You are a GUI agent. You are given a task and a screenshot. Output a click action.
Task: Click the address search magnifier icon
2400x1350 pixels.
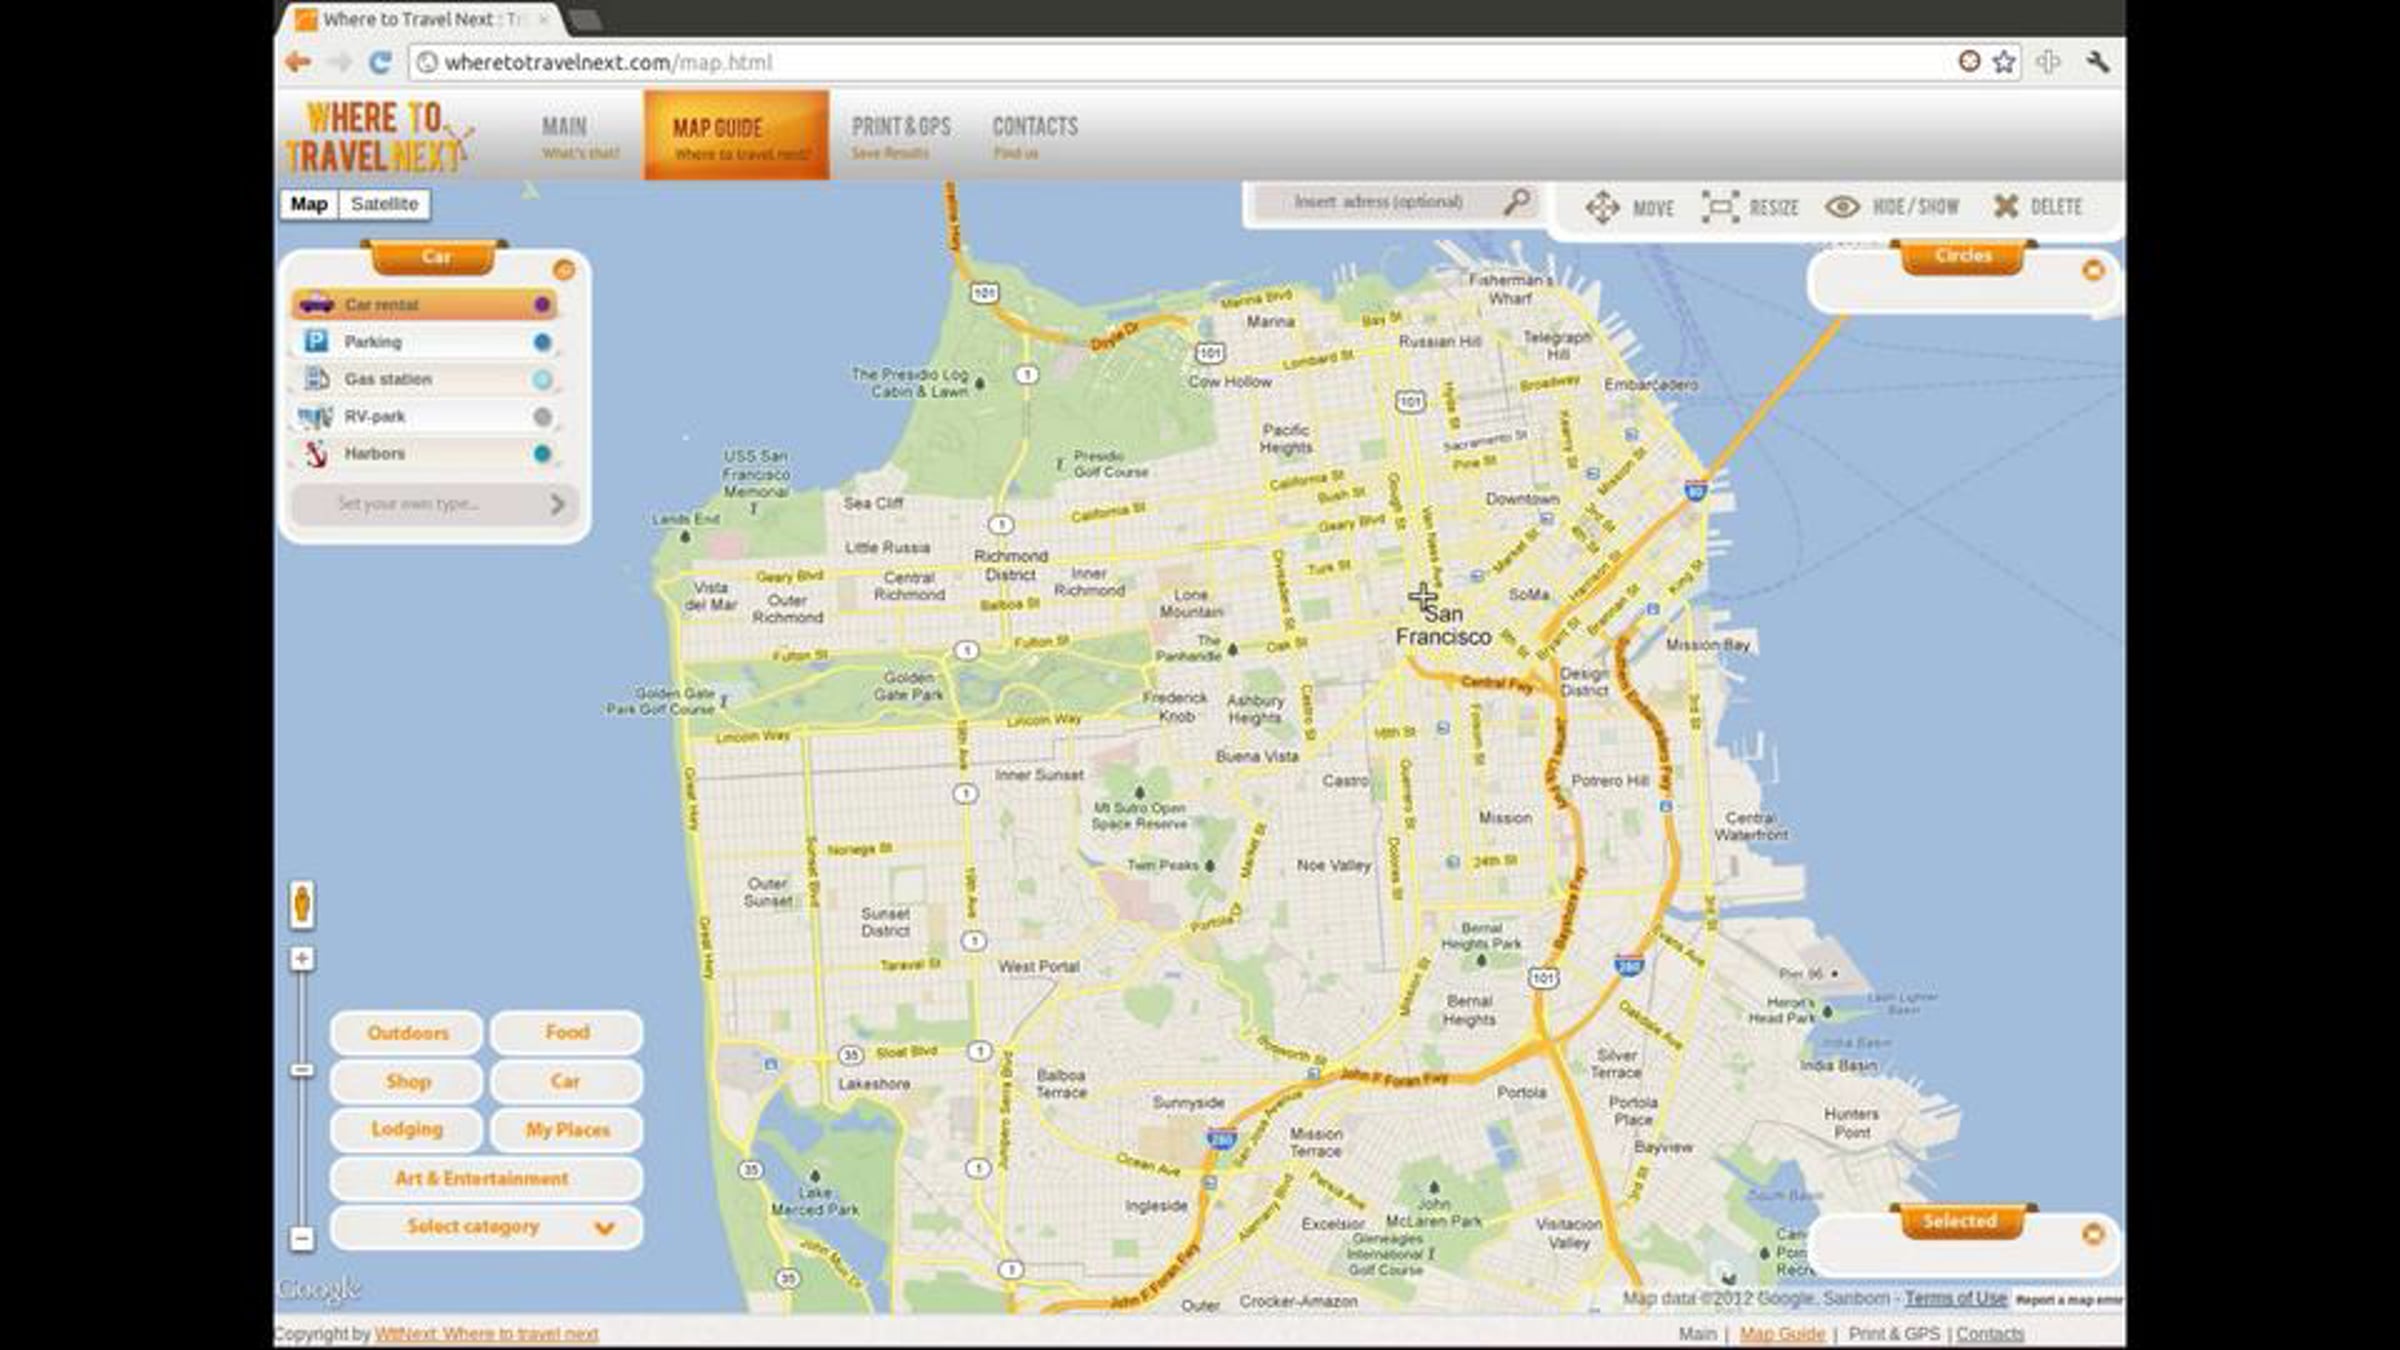pos(1517,201)
